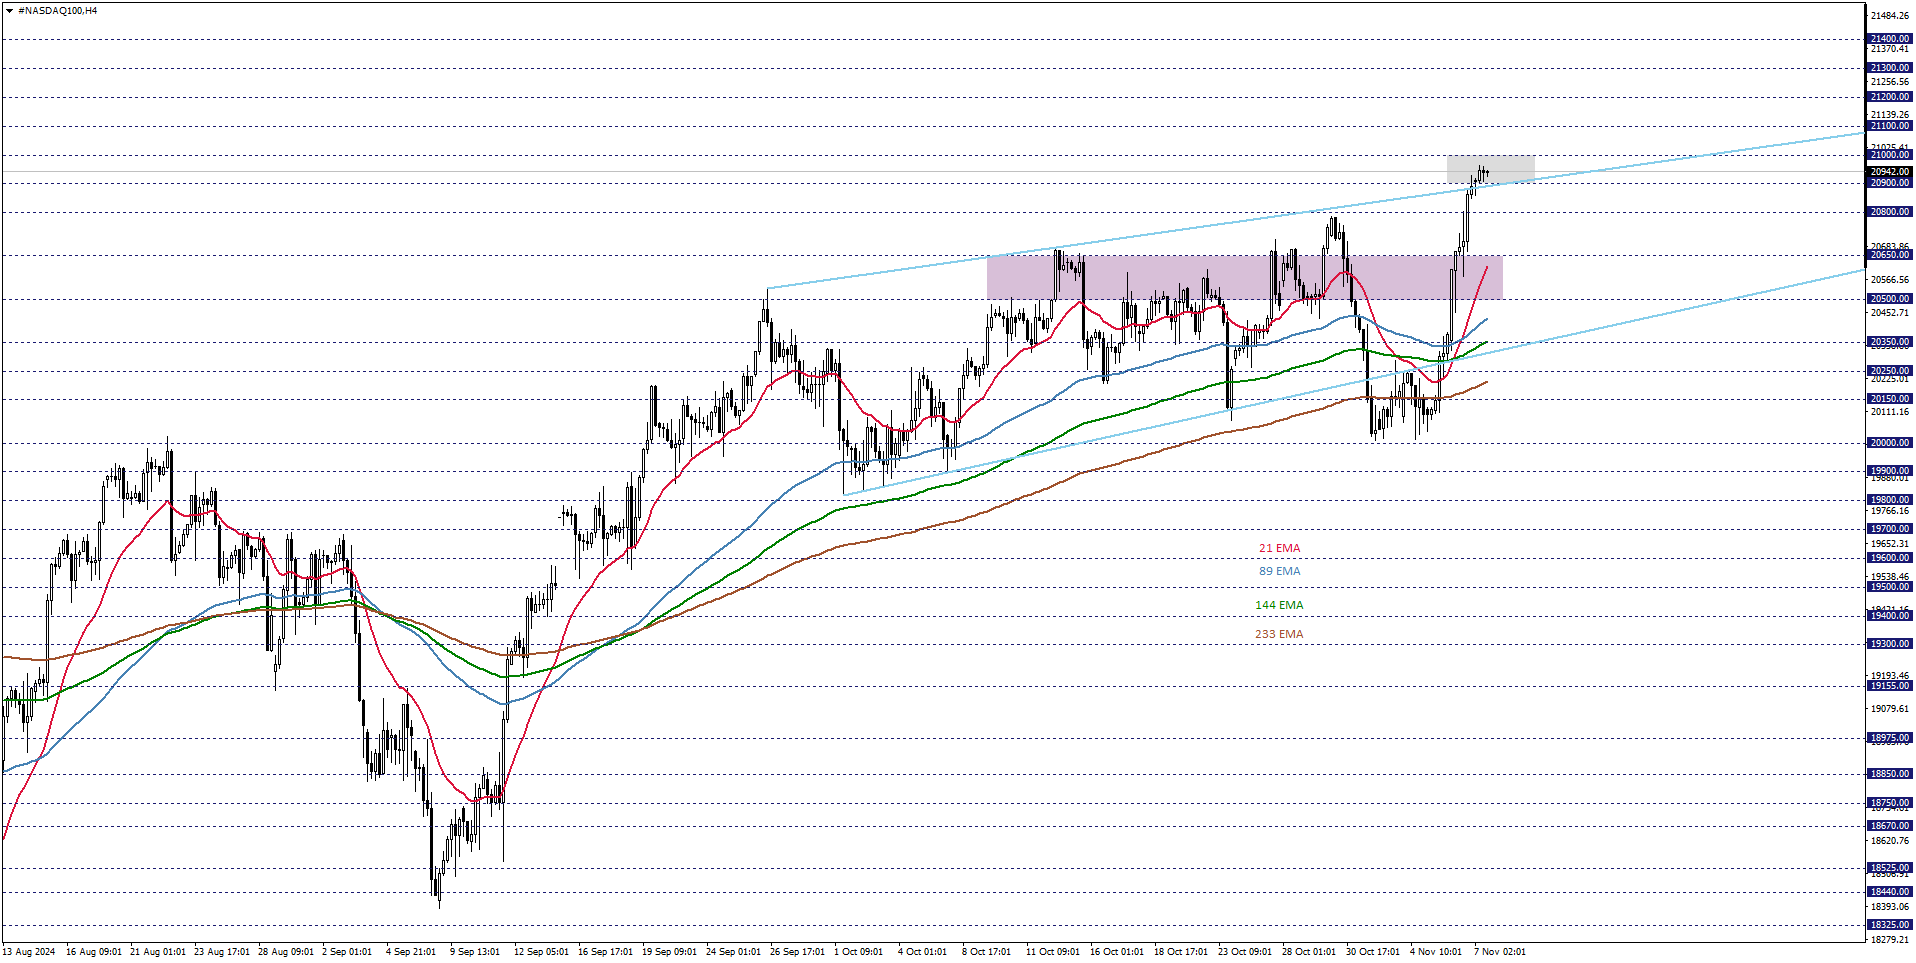Image resolution: width=1916 pixels, height=963 pixels.
Task: Click the 20650.00 level price label
Action: coord(1890,255)
